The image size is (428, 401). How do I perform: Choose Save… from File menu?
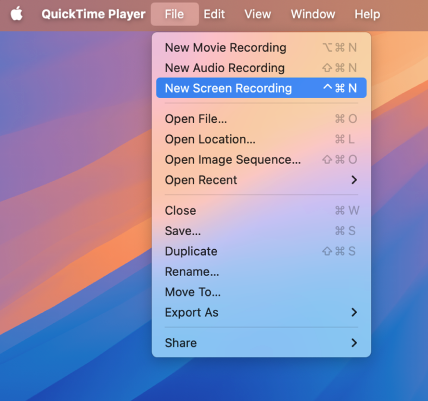coord(261,231)
